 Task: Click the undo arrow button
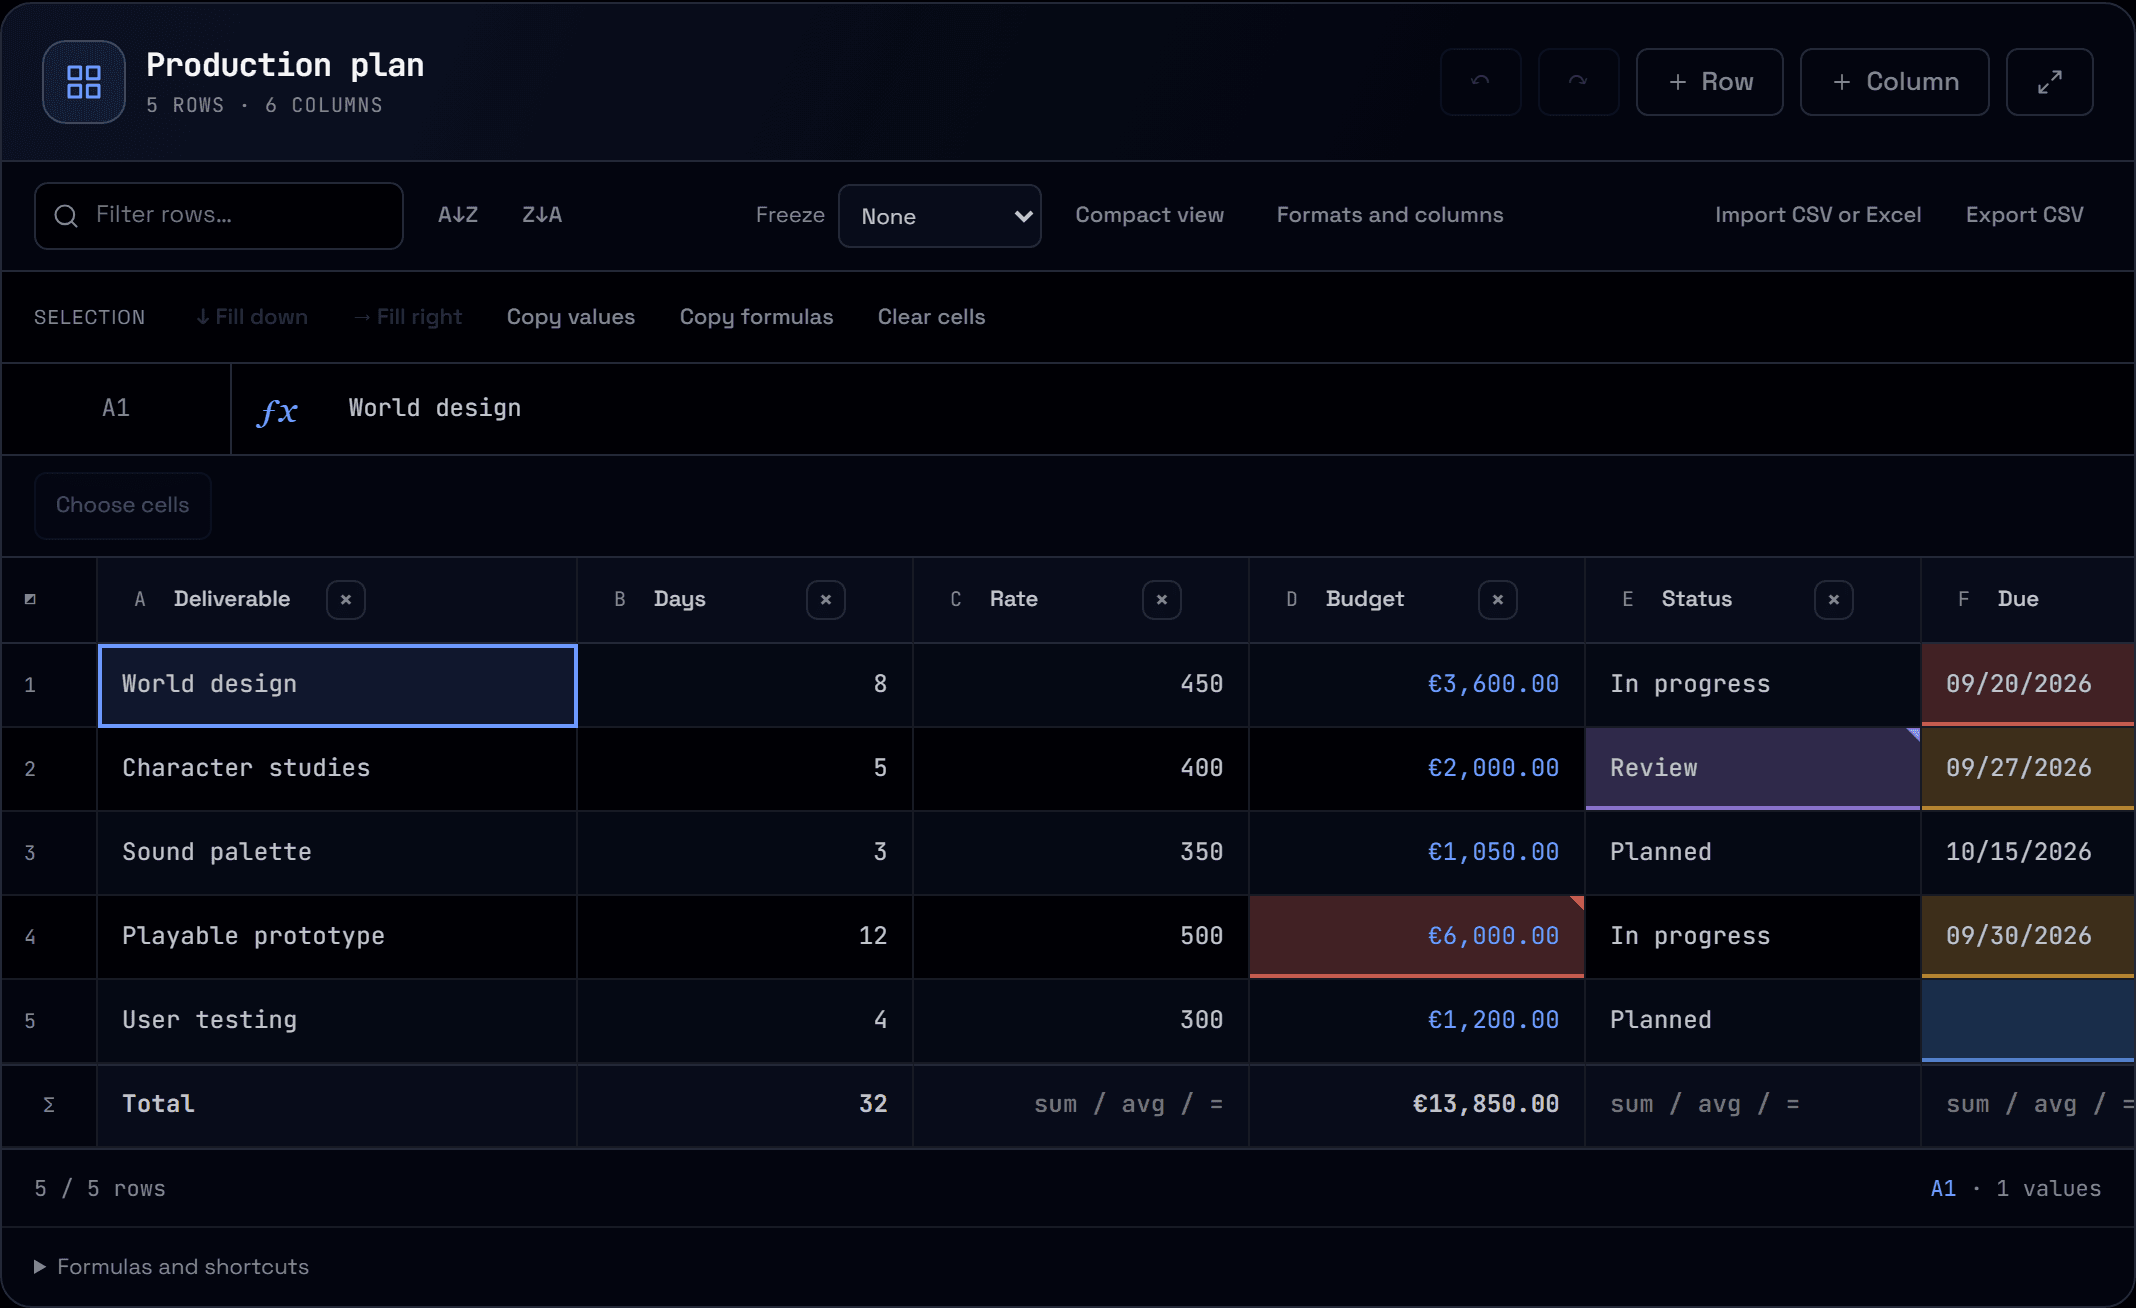tap(1480, 82)
